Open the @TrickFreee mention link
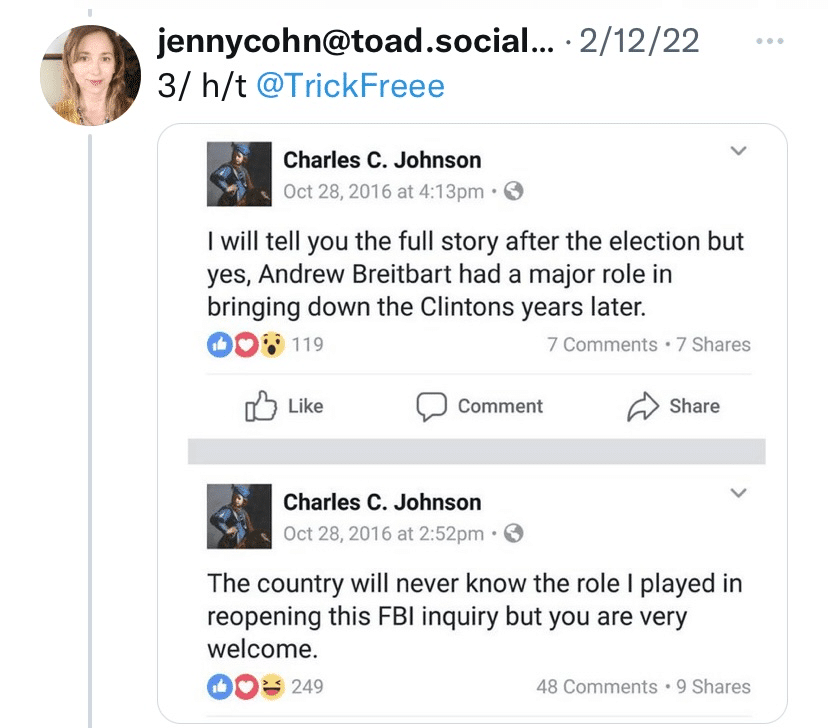Viewport: 828px width, 728px height. tap(350, 86)
